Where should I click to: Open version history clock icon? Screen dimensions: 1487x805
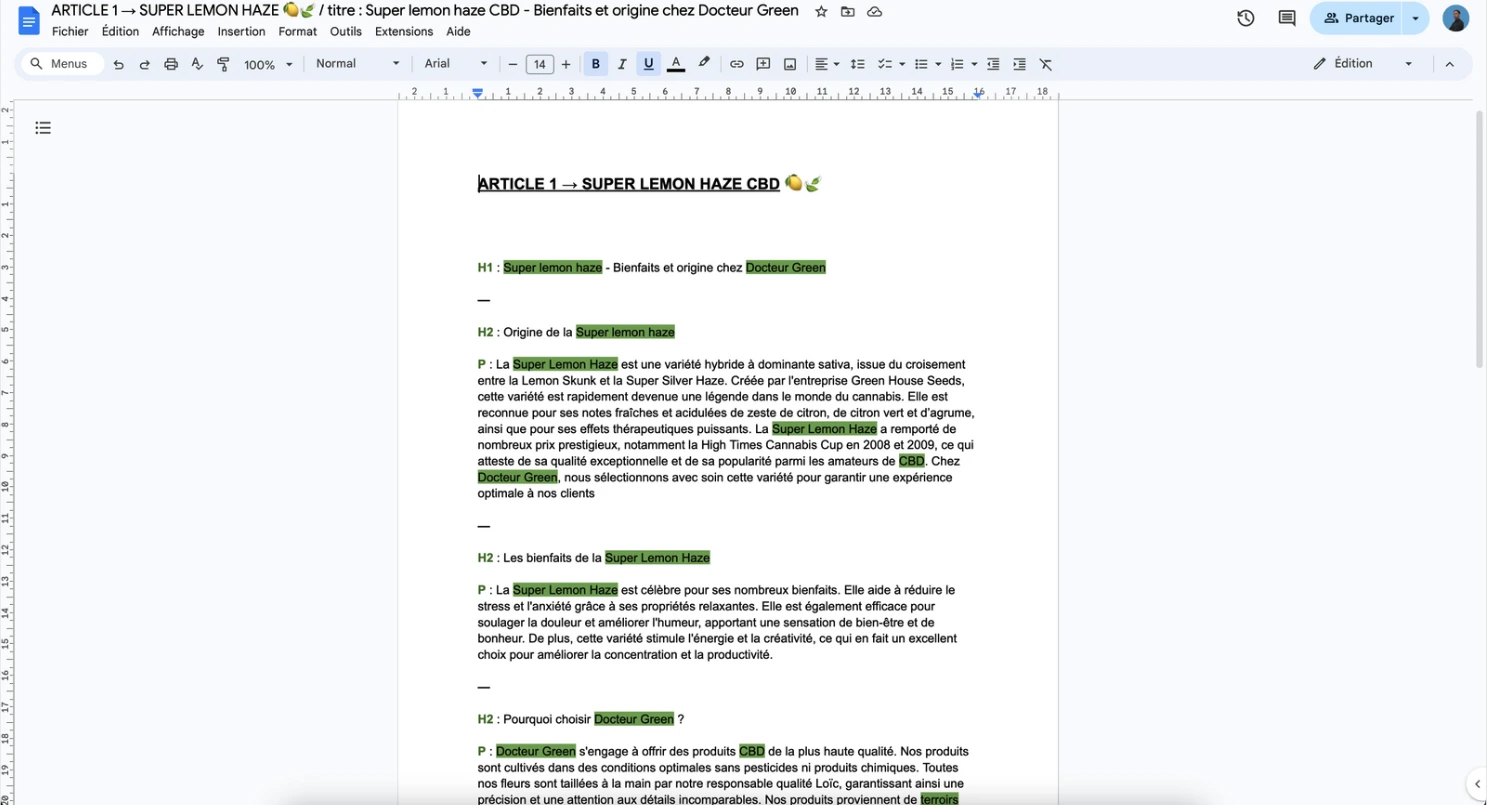click(x=1245, y=18)
